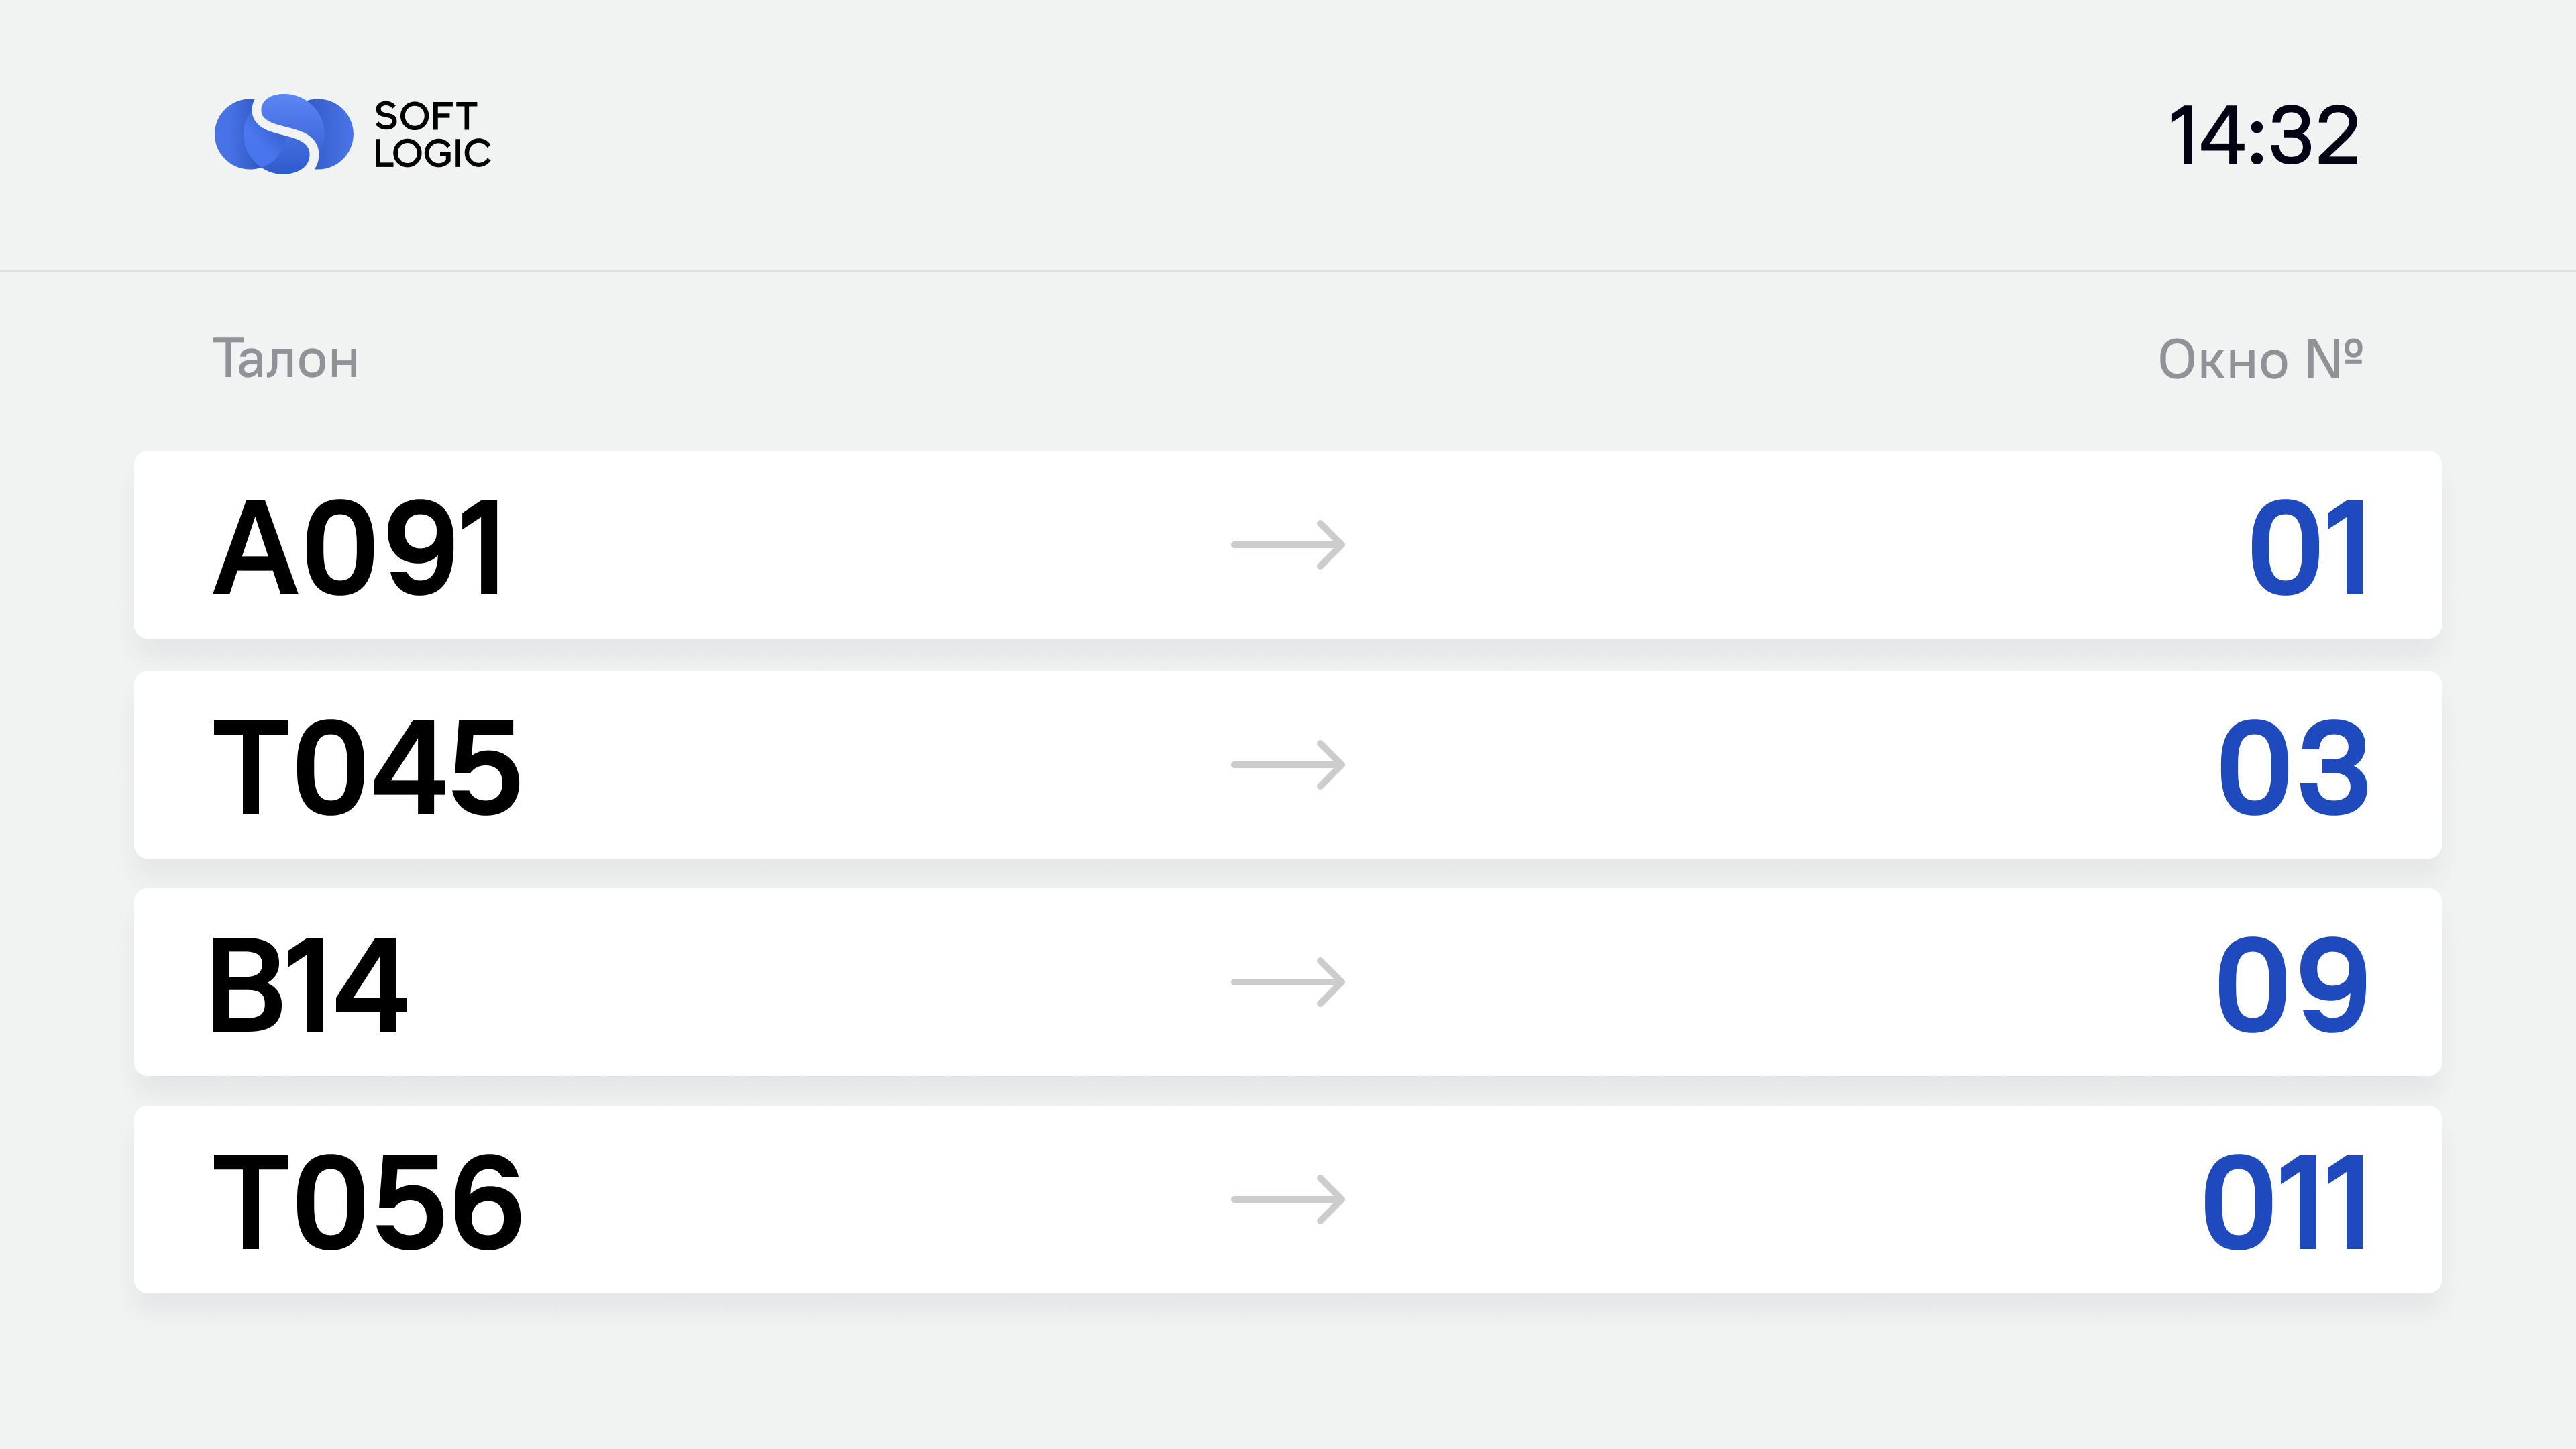Screen dimensions: 2576x1449
Task: Click the arrow icon in the T045 row
Action: (x=1288, y=765)
